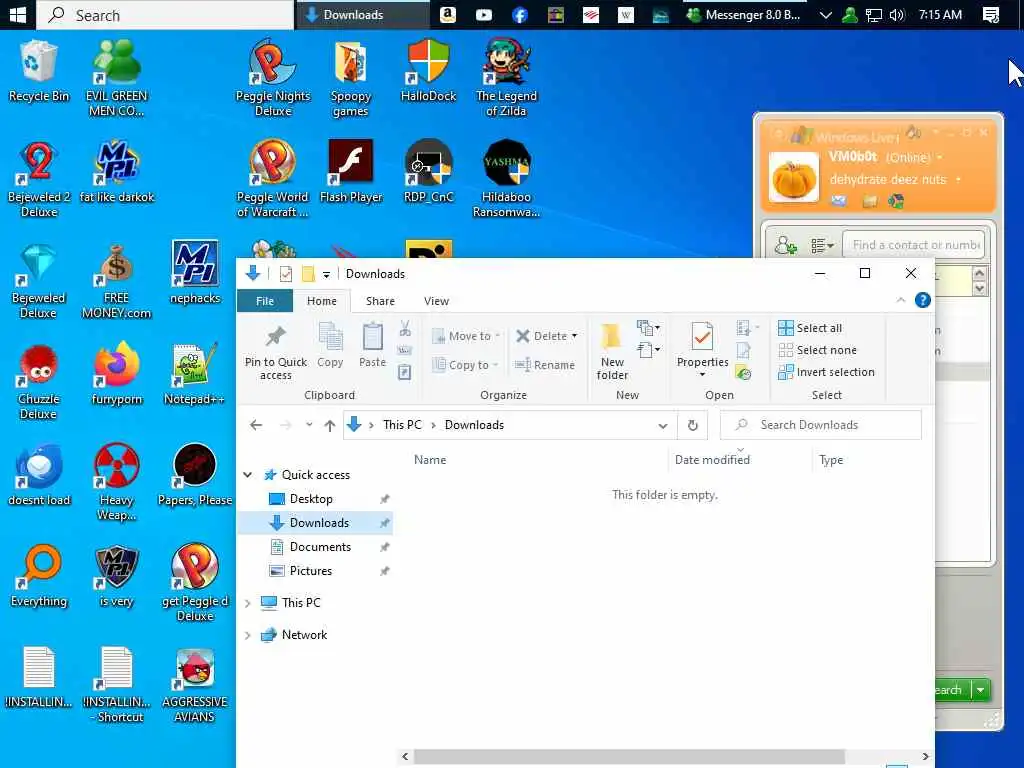This screenshot has width=1024, height=768.
Task: Click the Rename button in Organize group
Action: 545,365
